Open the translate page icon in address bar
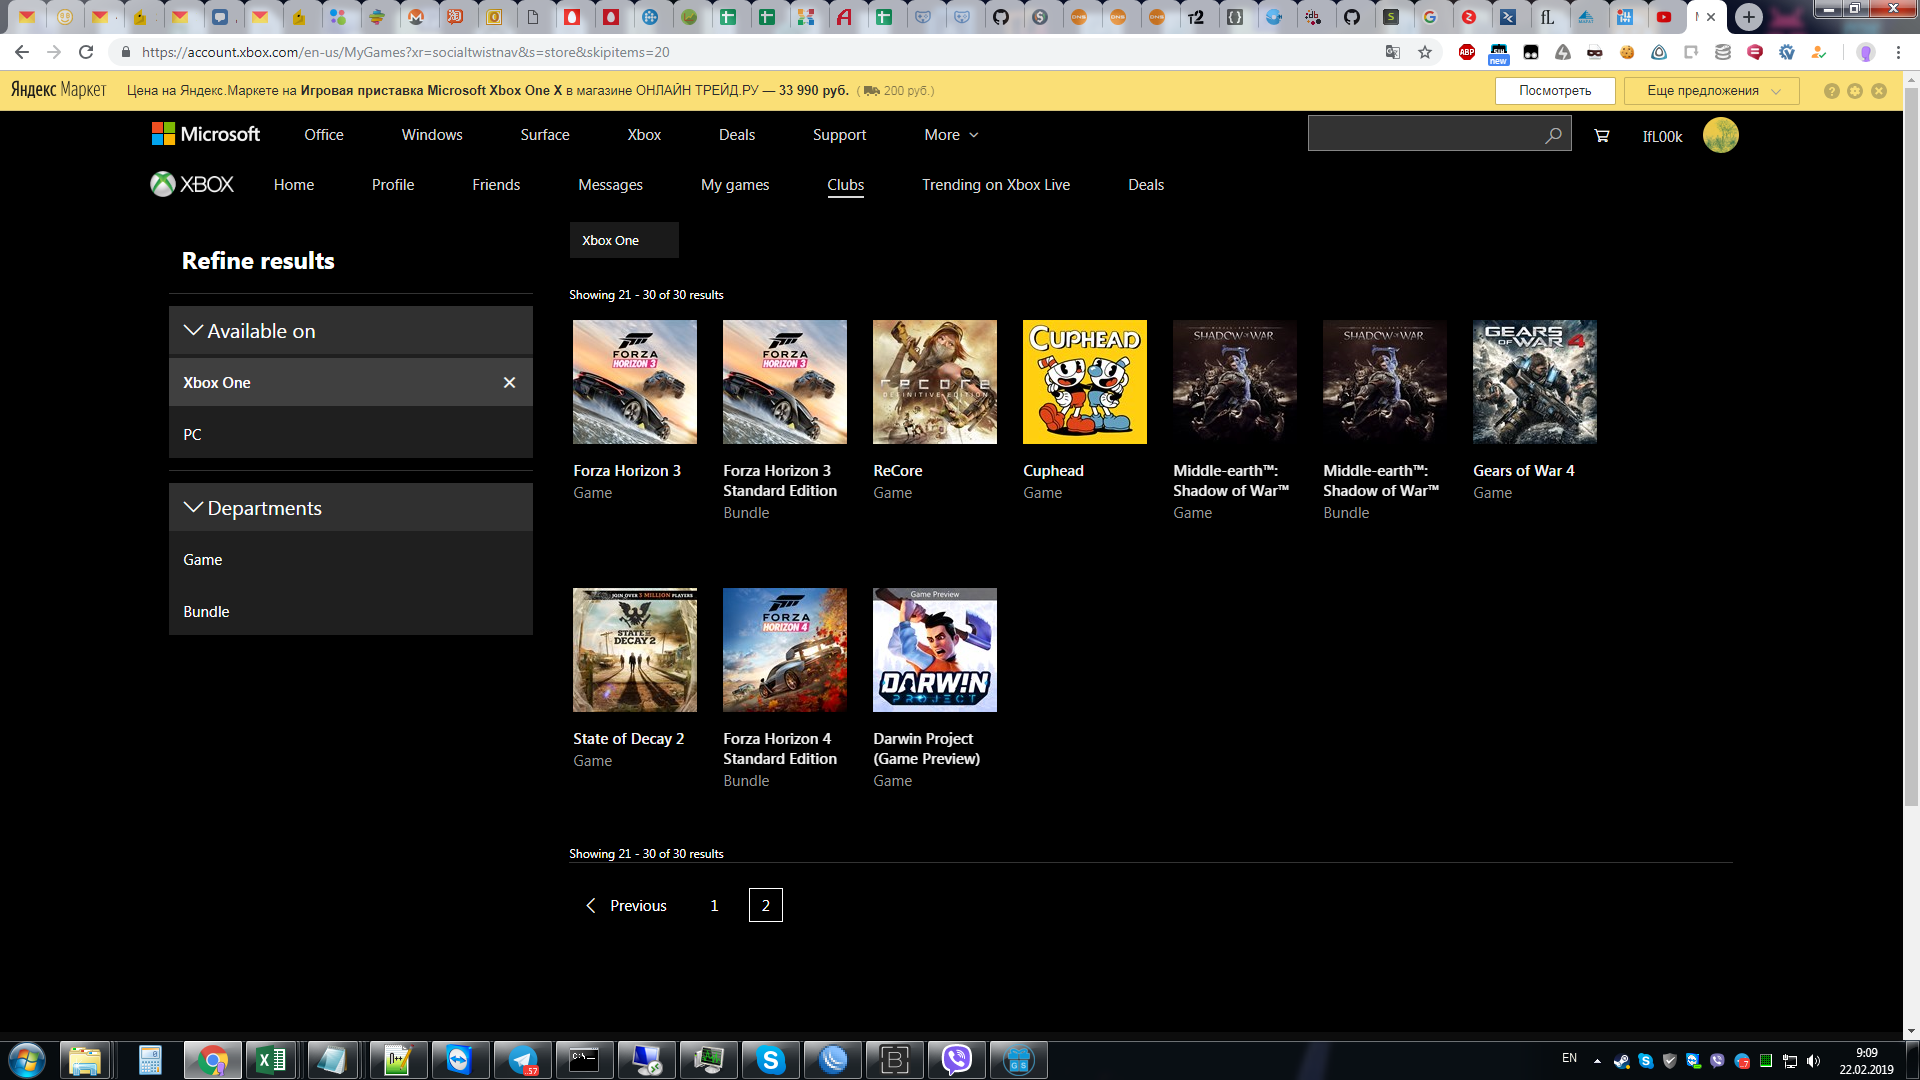1920x1080 pixels. pos(1393,52)
